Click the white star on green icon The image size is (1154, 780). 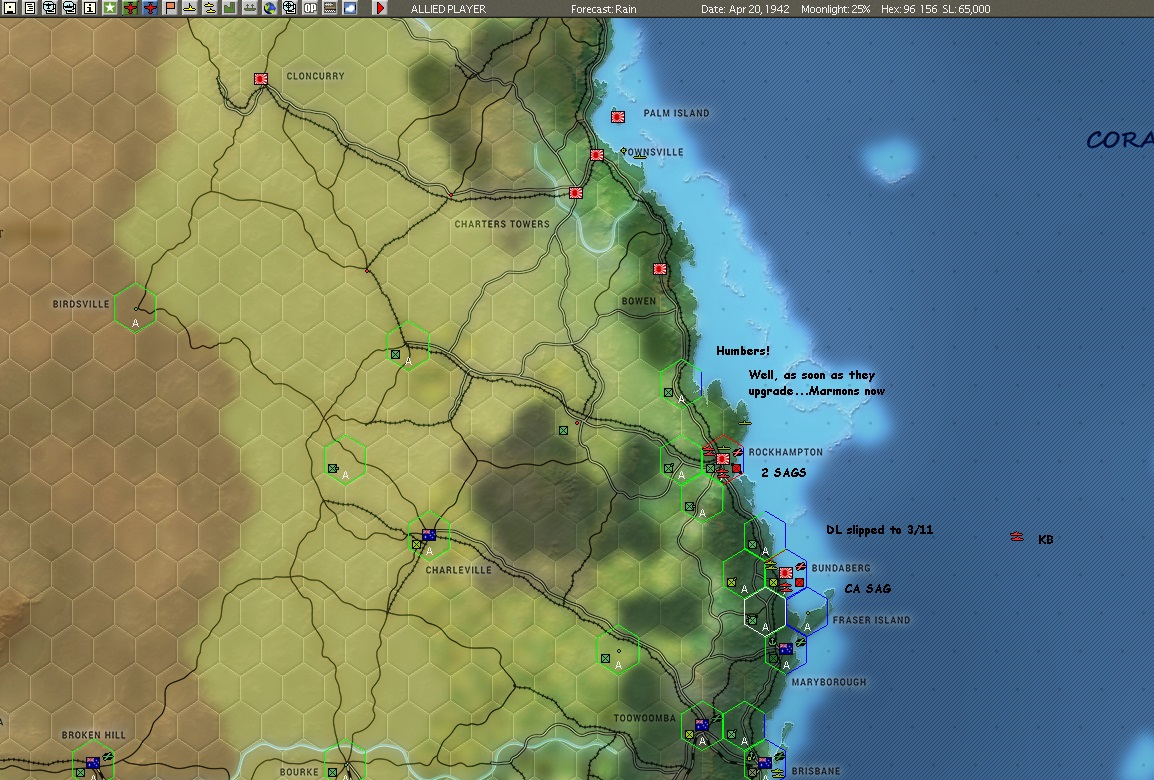pos(110,8)
